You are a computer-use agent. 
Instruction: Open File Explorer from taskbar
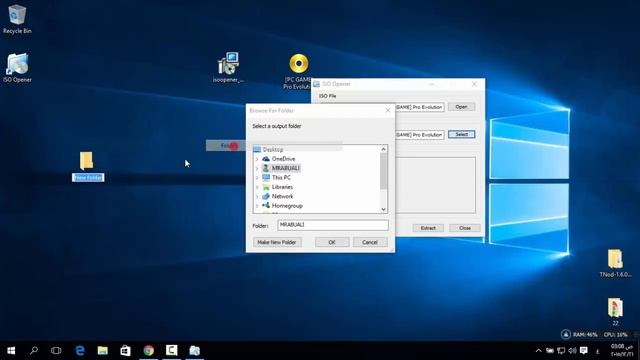tap(102, 350)
